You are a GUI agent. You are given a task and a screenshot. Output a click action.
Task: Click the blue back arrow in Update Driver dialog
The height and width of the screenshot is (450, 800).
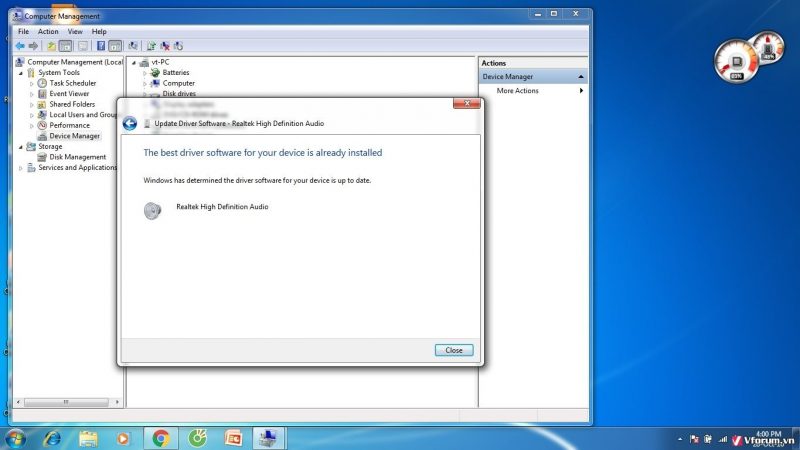130,123
